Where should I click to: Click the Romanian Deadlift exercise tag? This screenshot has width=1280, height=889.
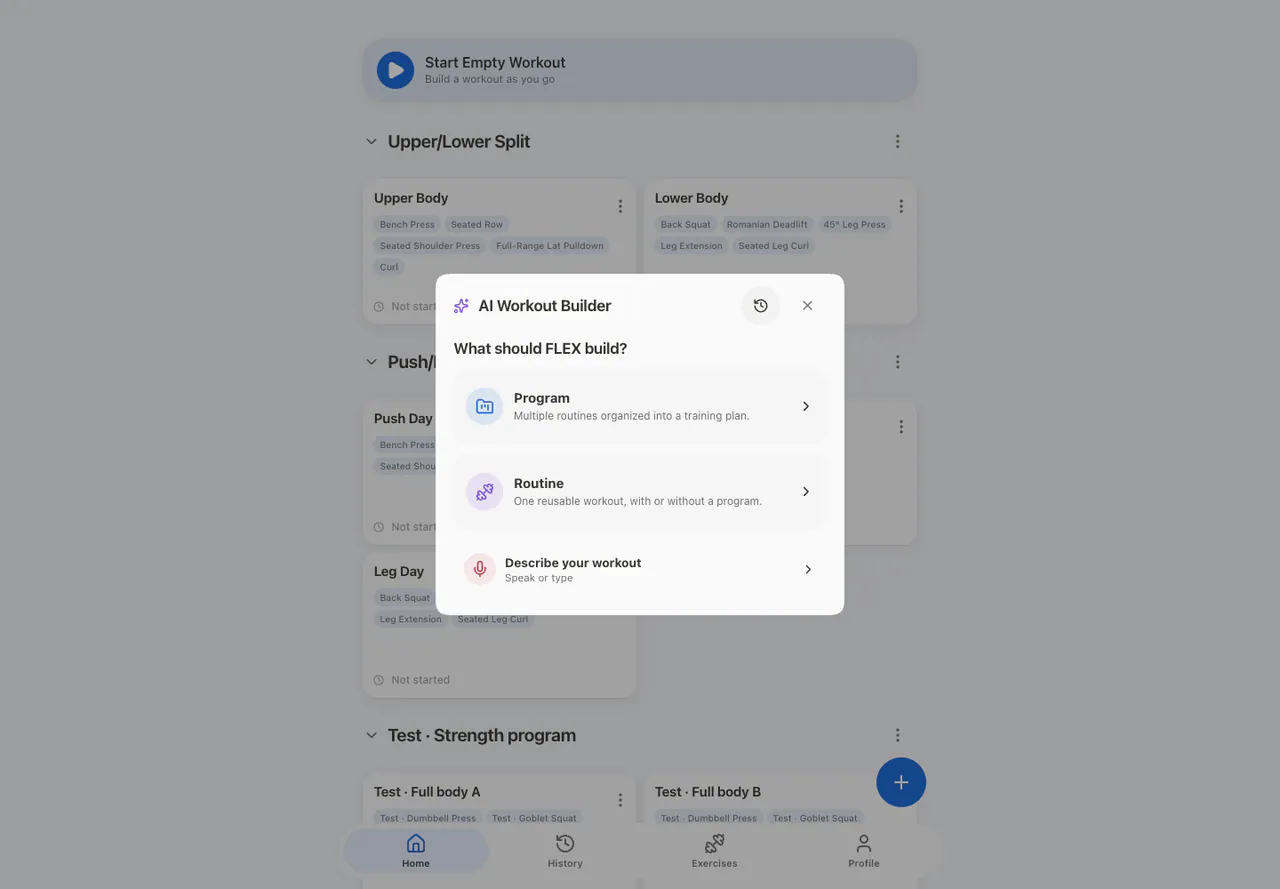767,225
